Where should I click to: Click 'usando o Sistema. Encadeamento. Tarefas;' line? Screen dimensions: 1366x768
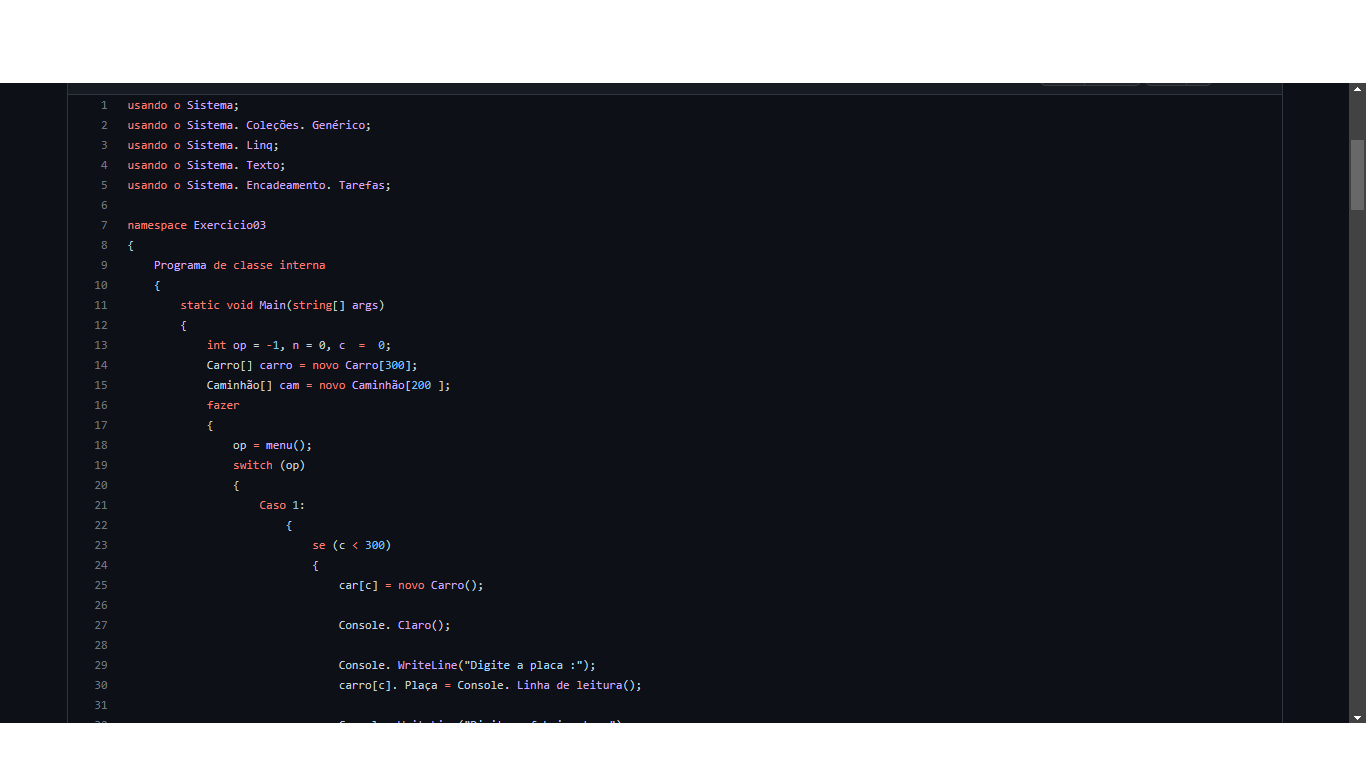click(x=259, y=185)
